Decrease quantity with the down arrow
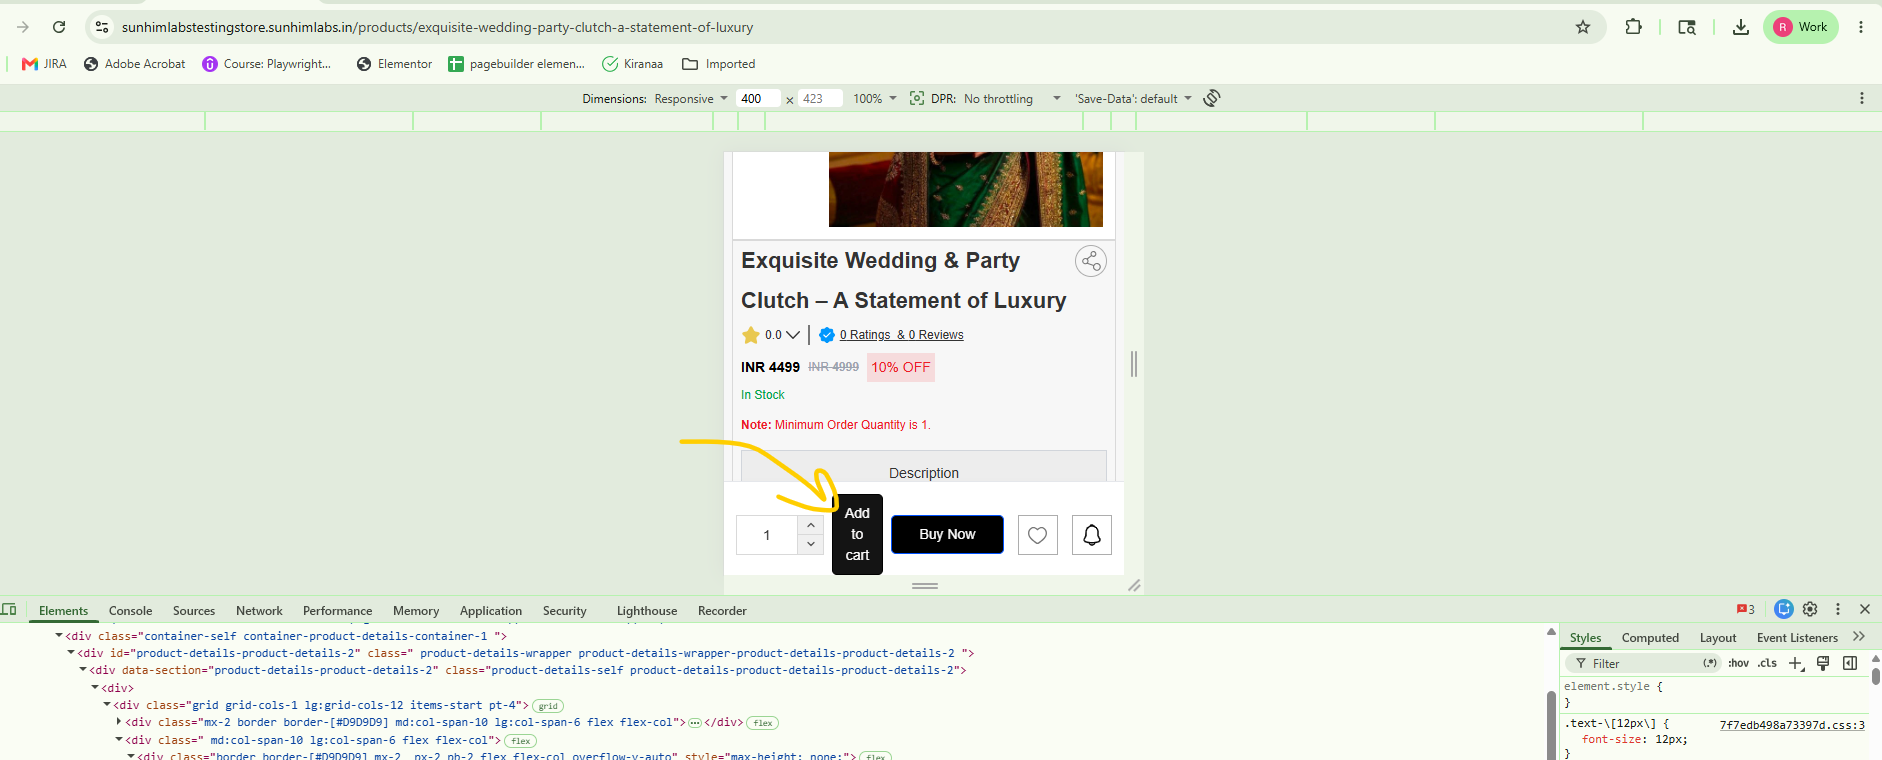The height and width of the screenshot is (760, 1882). [x=811, y=544]
